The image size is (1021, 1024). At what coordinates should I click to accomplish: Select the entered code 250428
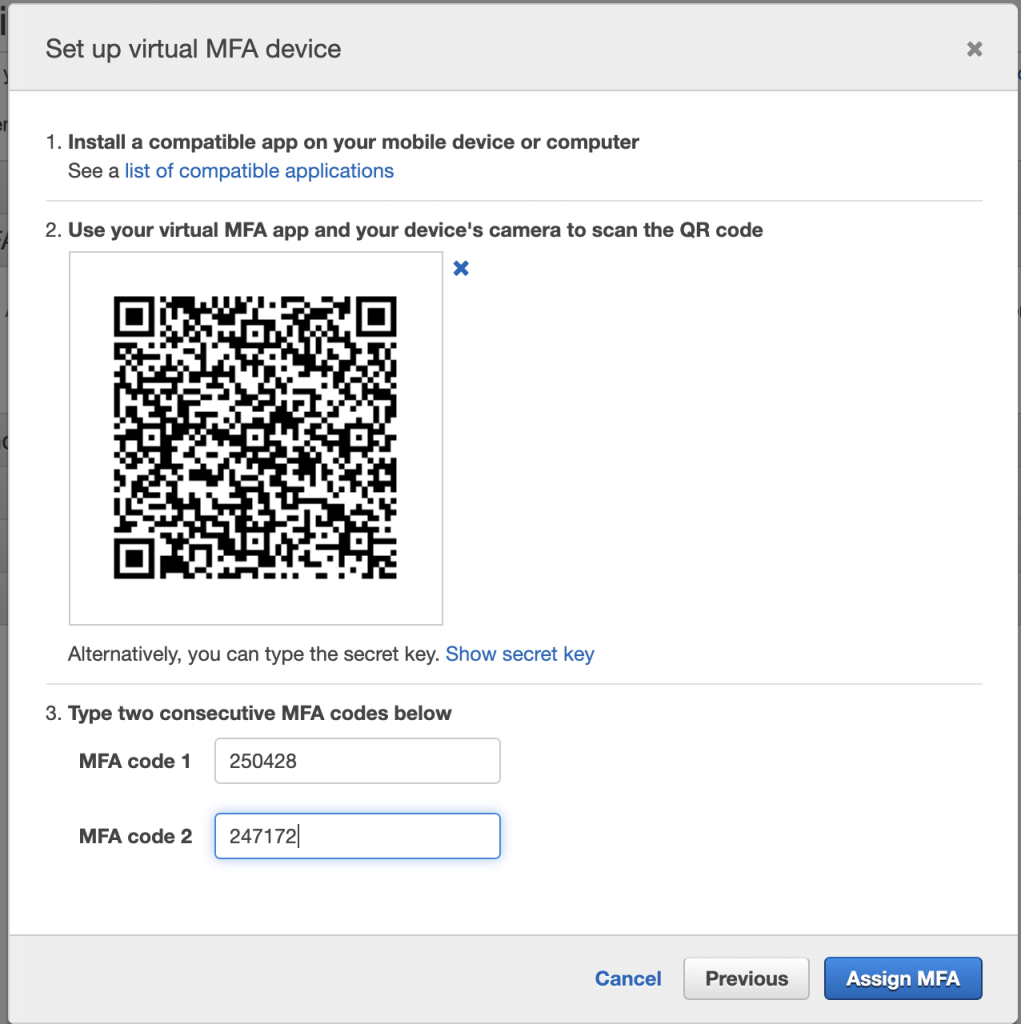(264, 760)
